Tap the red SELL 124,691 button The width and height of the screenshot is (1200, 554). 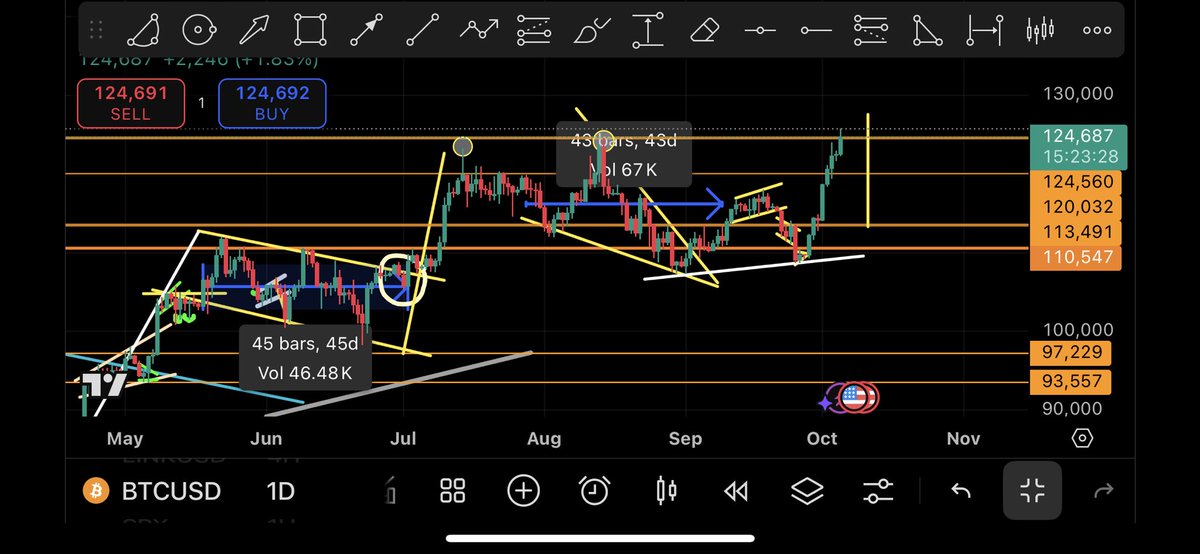(130, 103)
